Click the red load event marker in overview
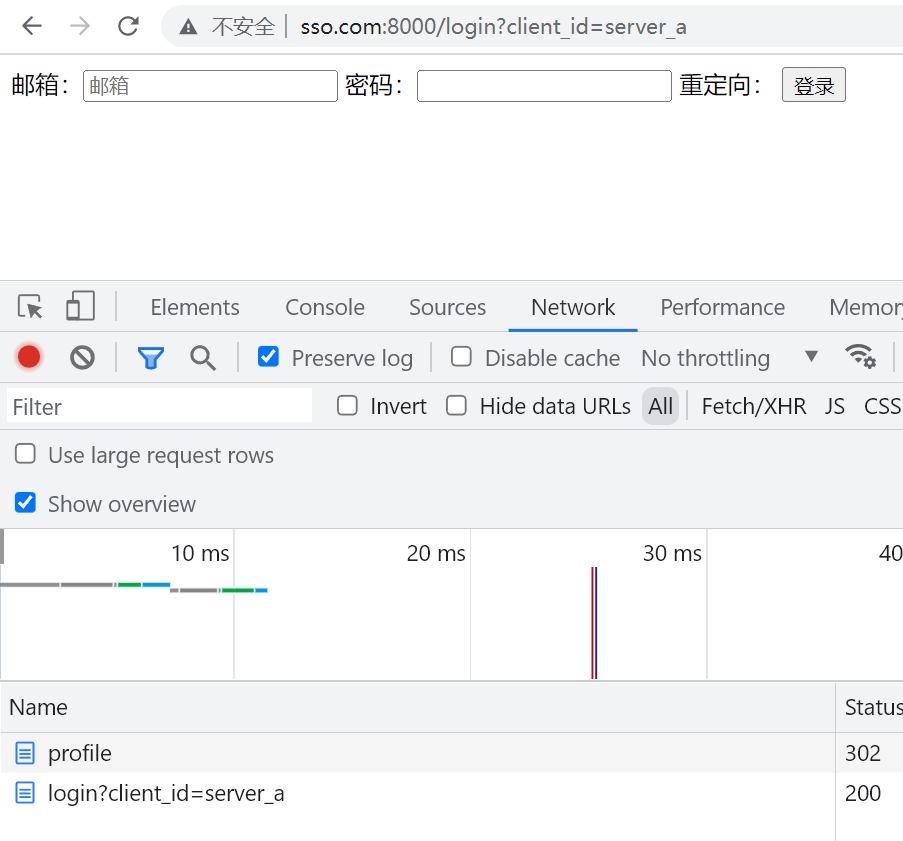The width and height of the screenshot is (903, 841). coord(592,623)
